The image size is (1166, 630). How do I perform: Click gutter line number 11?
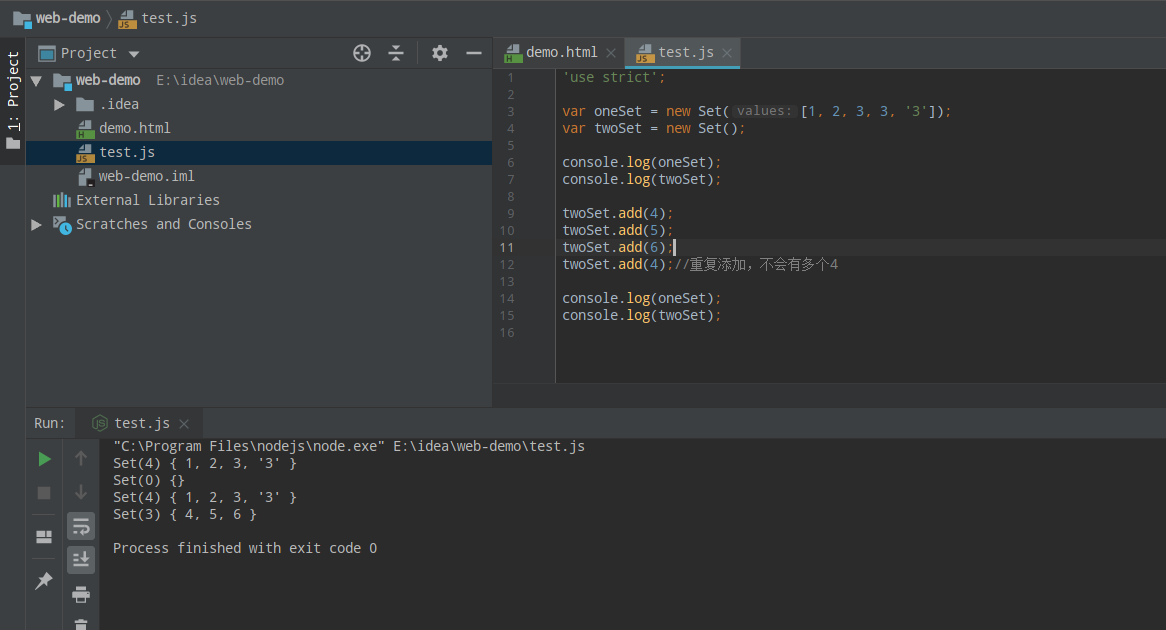(506, 247)
